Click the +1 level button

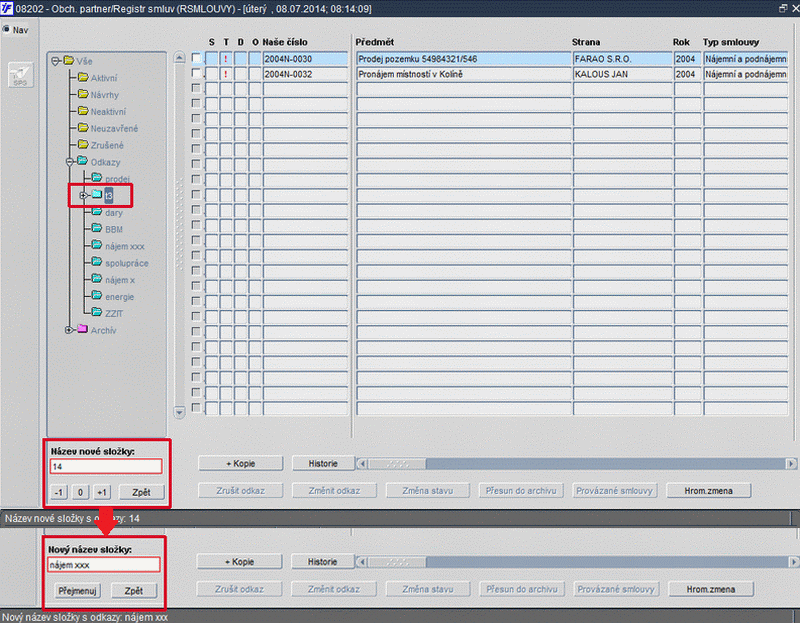coord(102,492)
